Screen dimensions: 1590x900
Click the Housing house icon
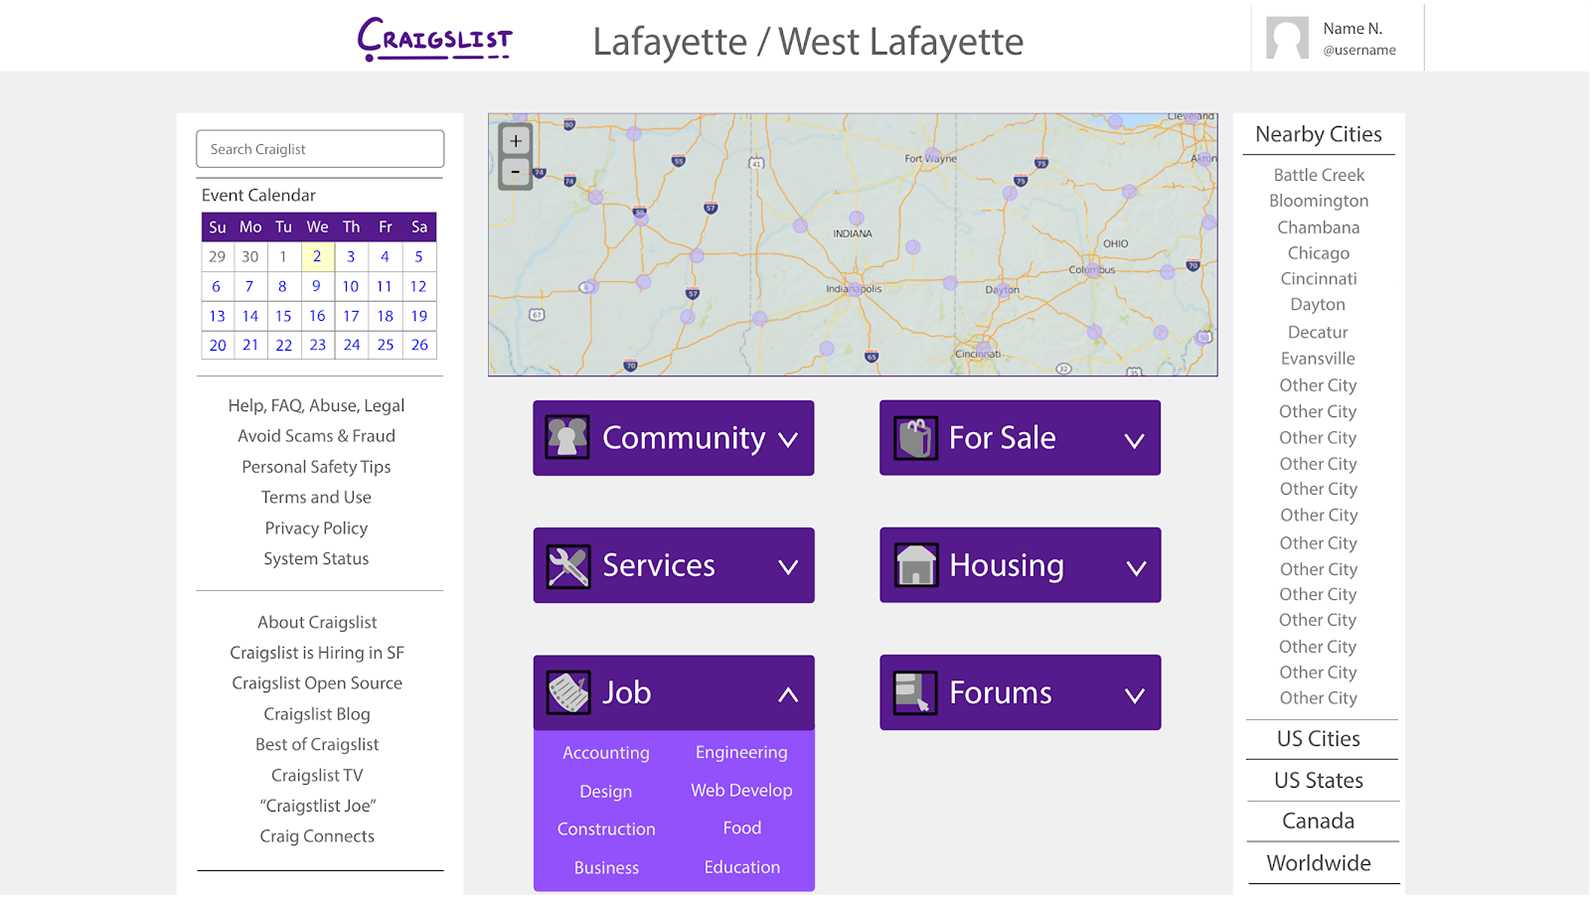tap(915, 565)
